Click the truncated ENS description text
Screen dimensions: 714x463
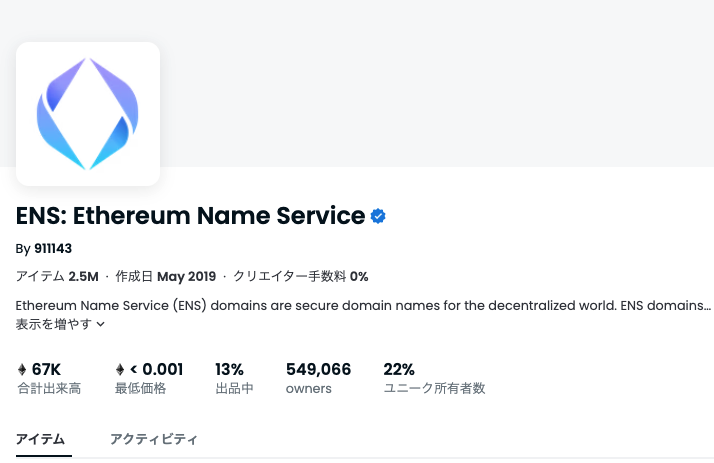pos(363,305)
